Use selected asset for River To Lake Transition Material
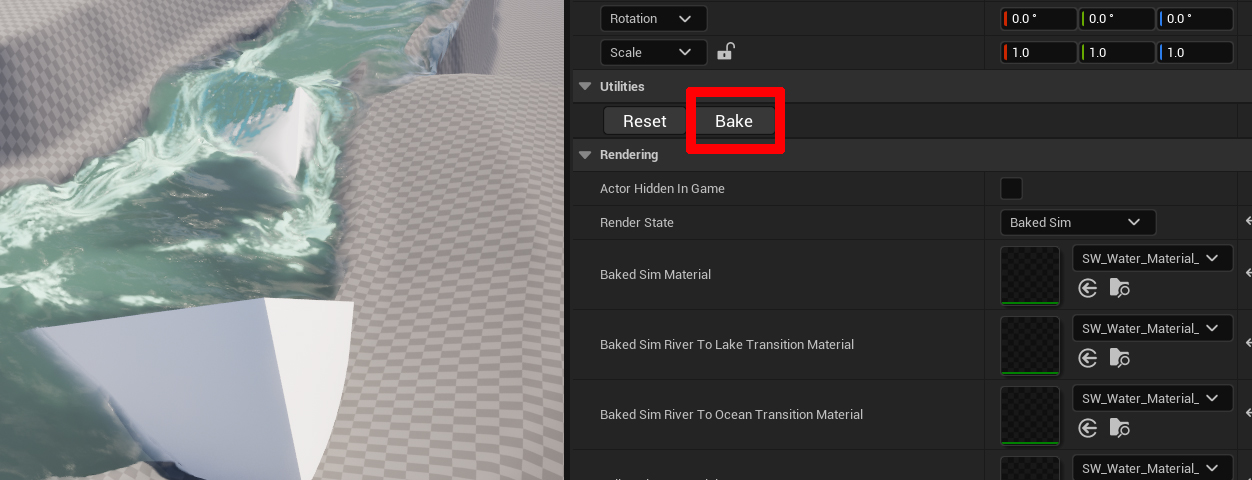Screen dimensions: 1252x480 point(1088,358)
